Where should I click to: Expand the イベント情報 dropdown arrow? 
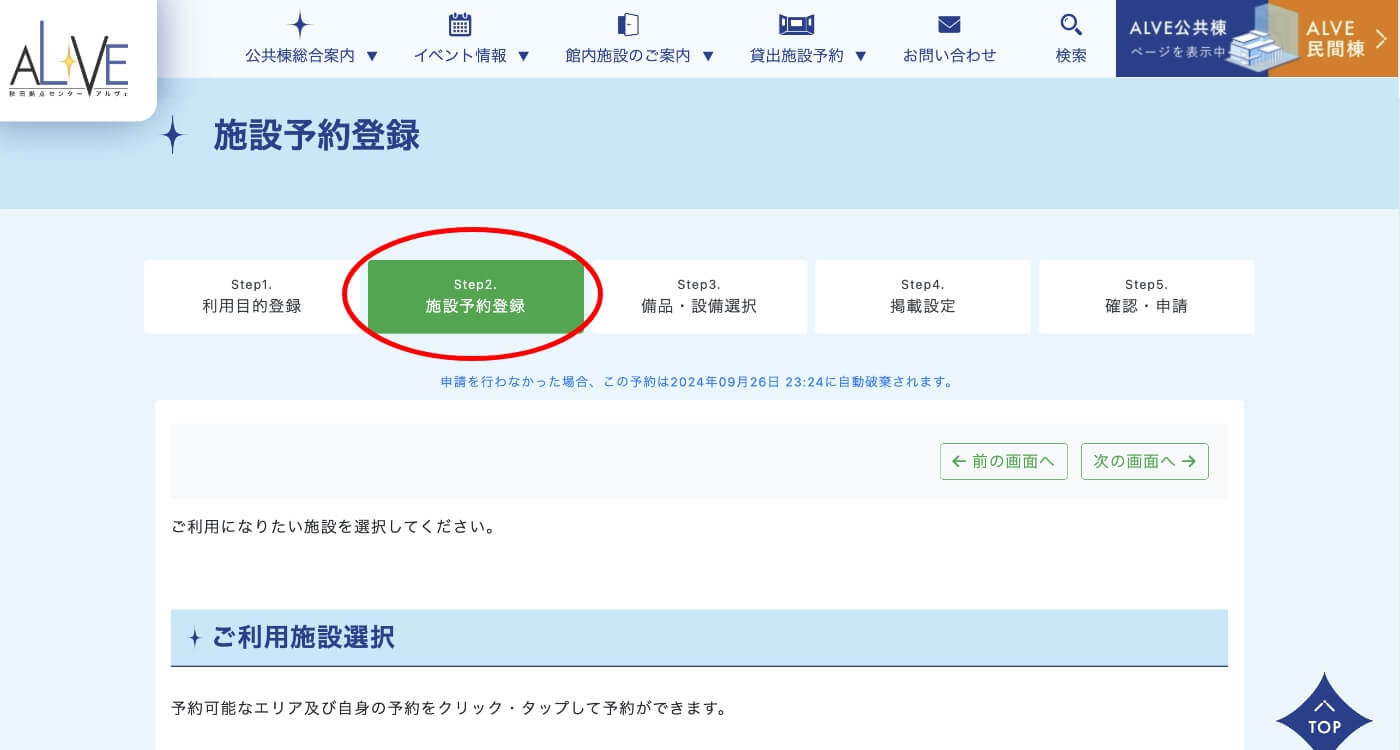click(x=523, y=56)
